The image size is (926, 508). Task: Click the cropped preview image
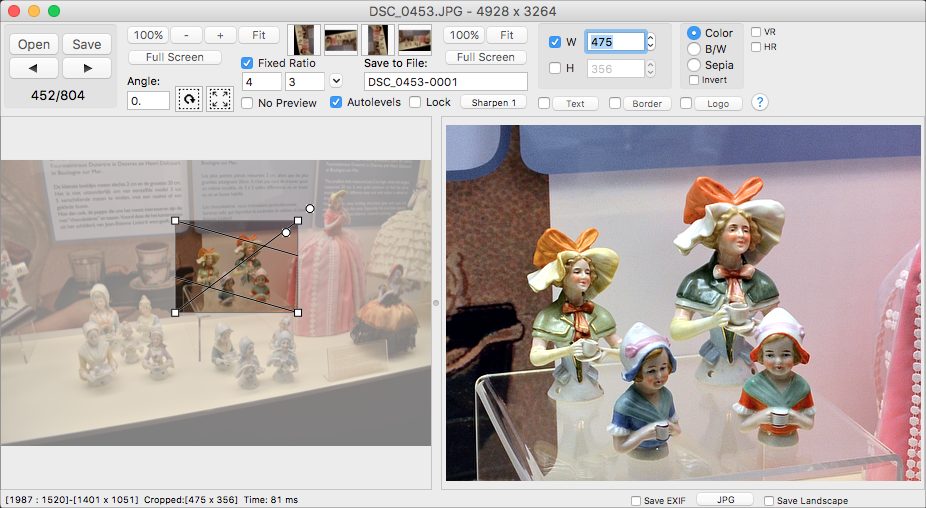683,302
